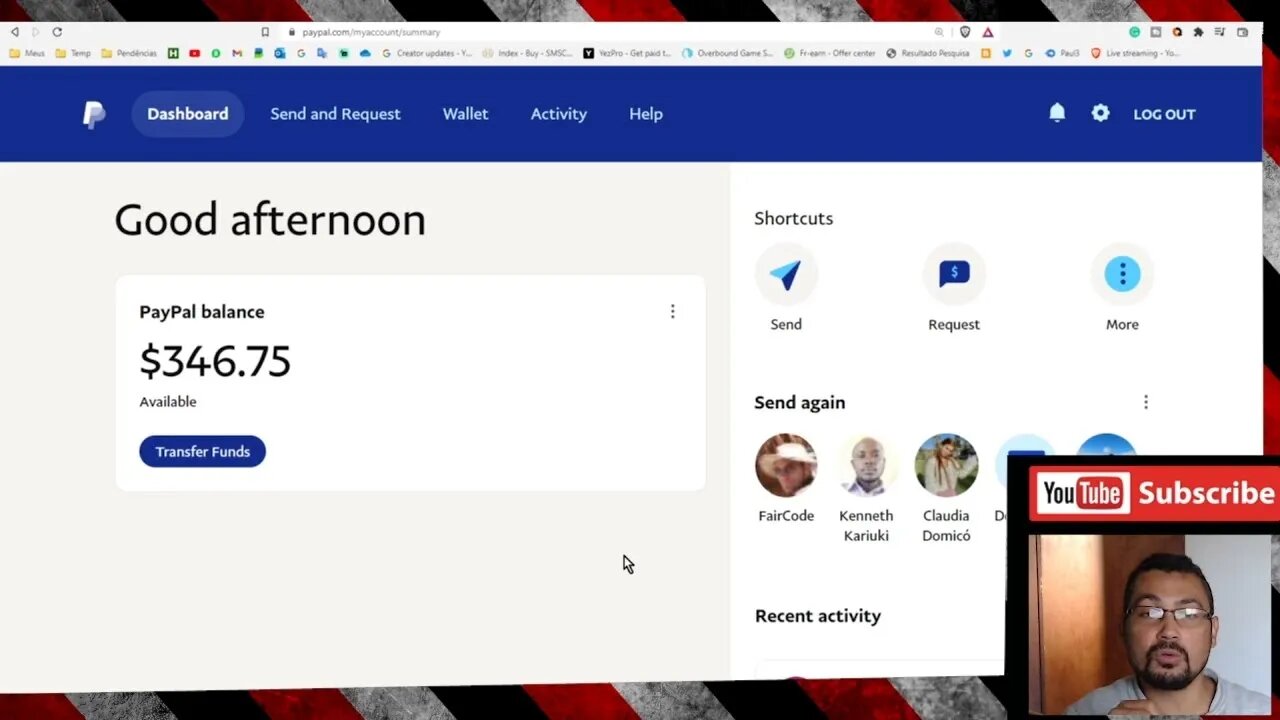Image resolution: width=1280 pixels, height=720 pixels.
Task: Open the Live streaming bookmark
Action: point(1135,53)
